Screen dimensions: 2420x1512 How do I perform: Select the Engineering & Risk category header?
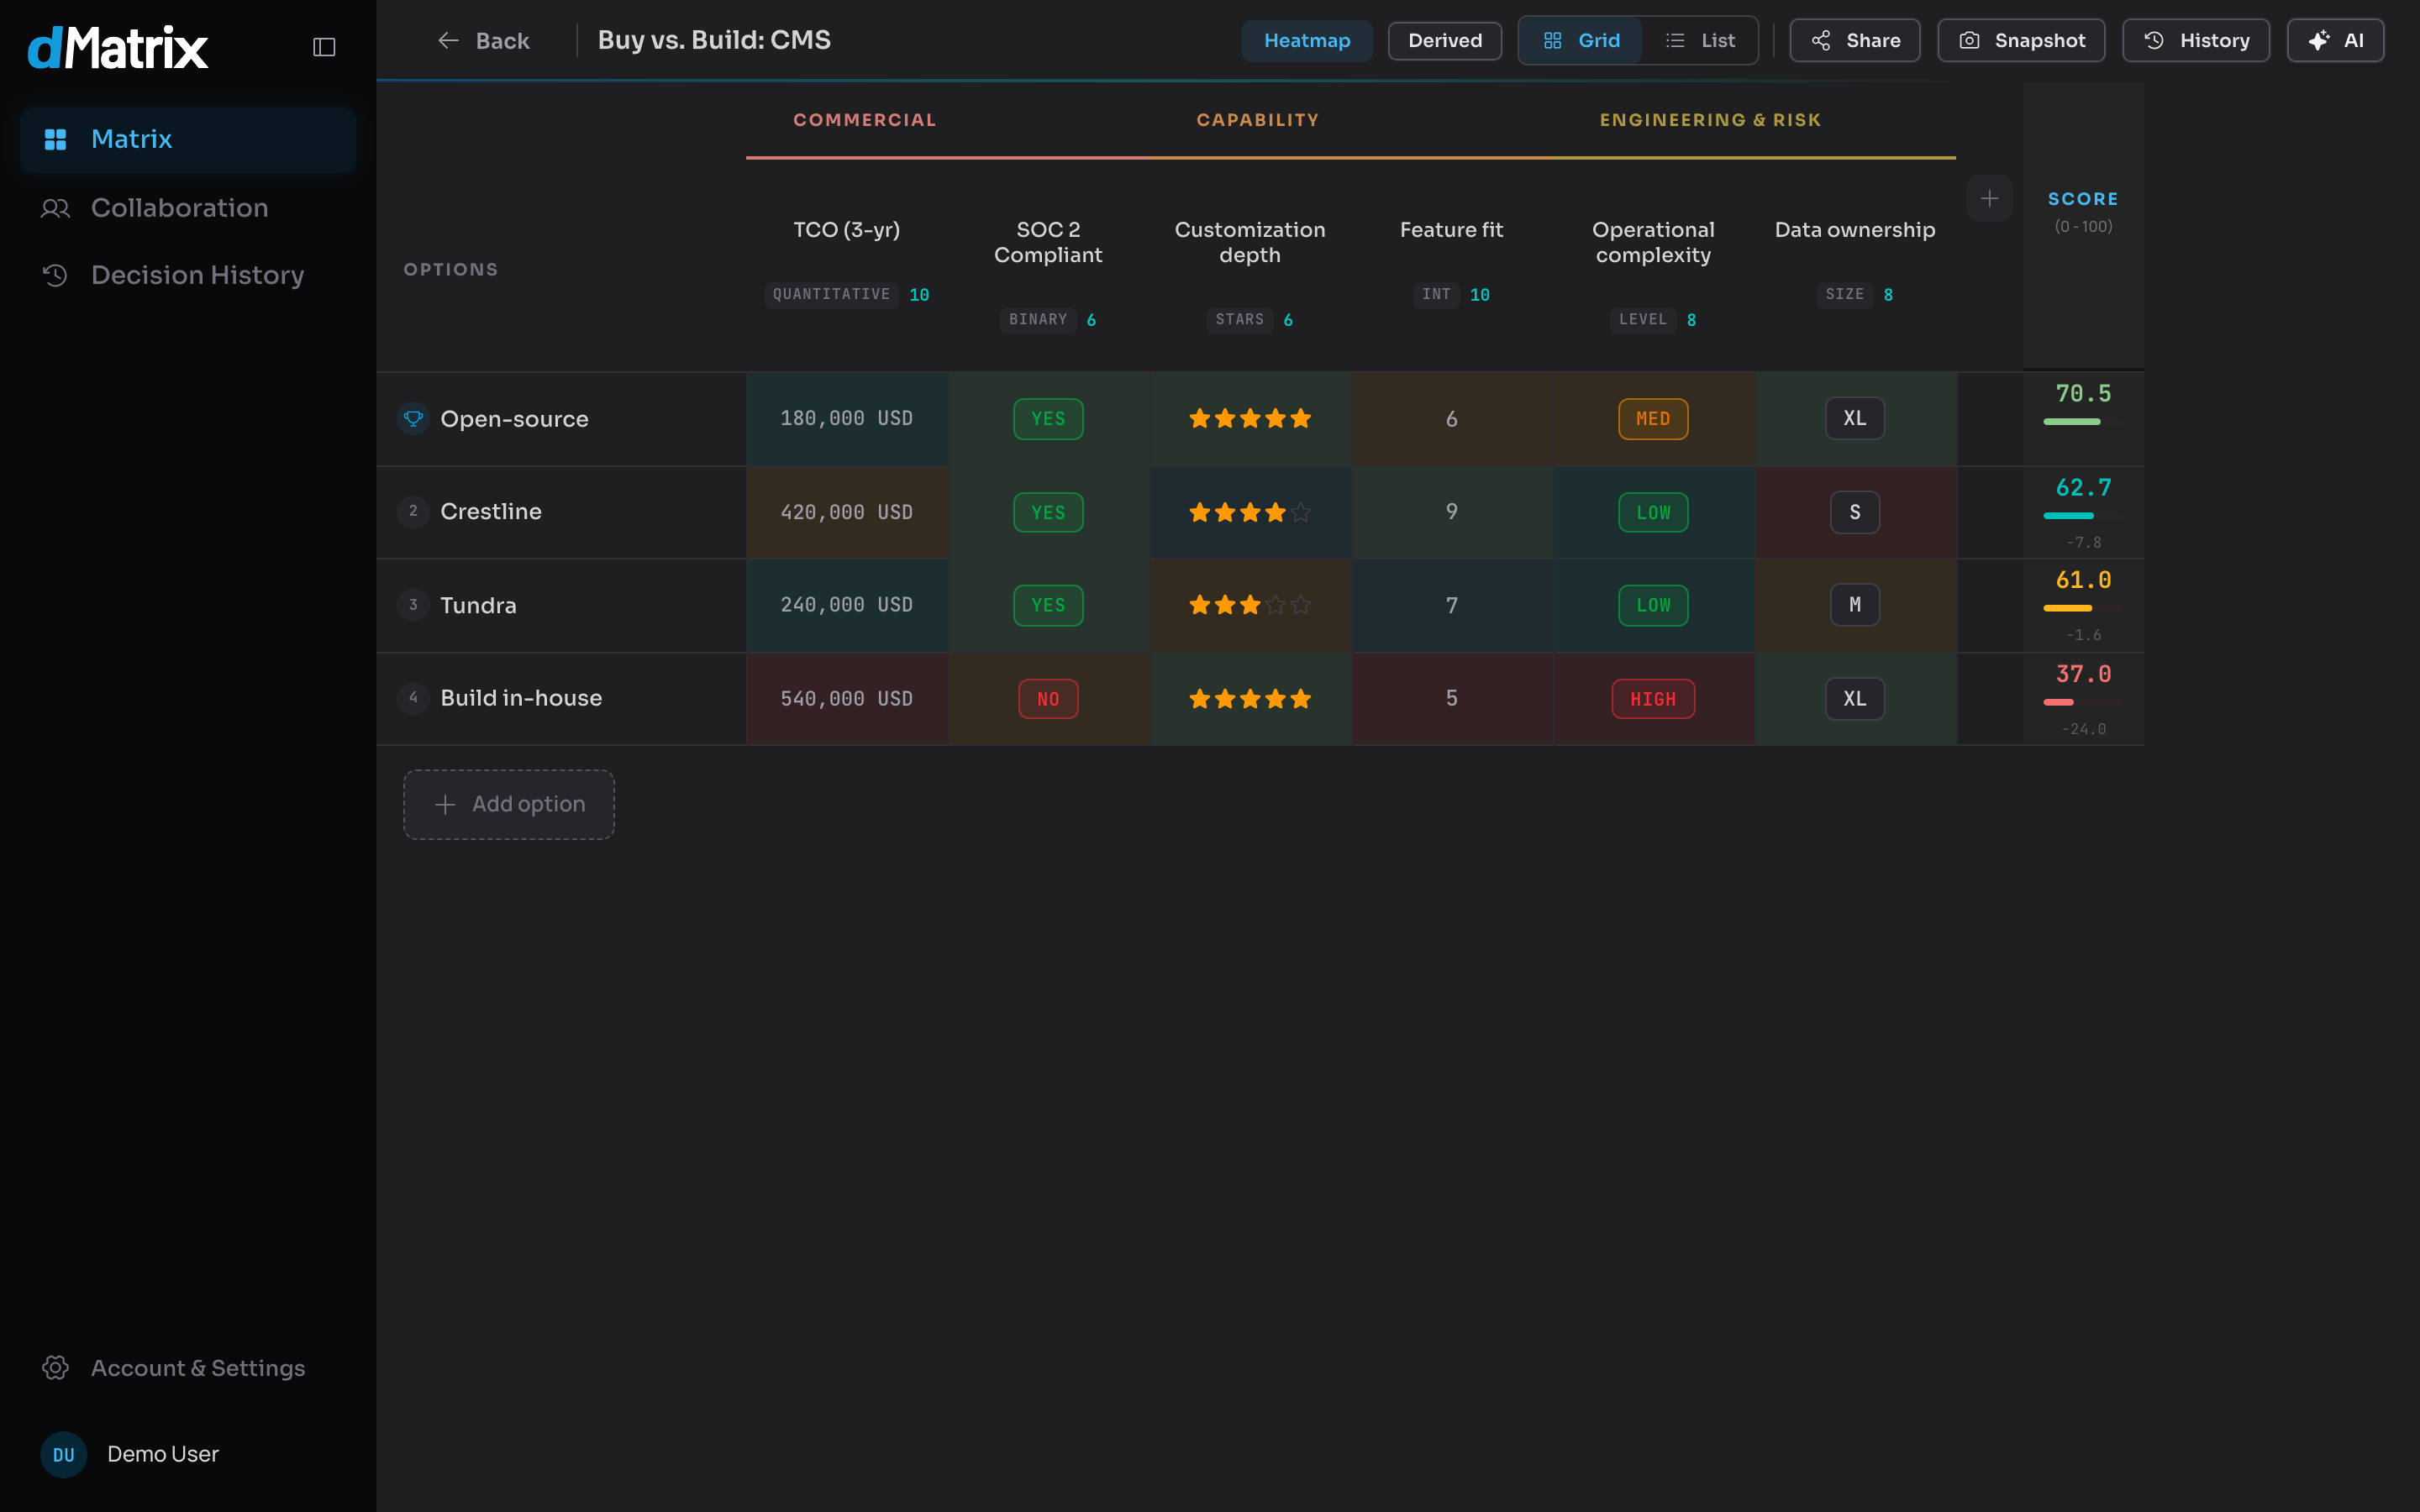(x=1710, y=120)
